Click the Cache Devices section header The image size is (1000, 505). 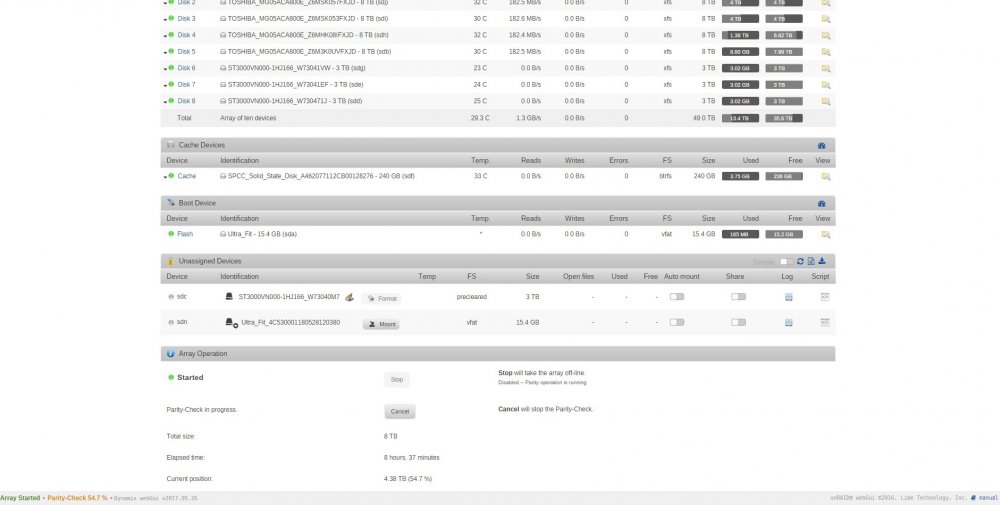click(x=497, y=145)
